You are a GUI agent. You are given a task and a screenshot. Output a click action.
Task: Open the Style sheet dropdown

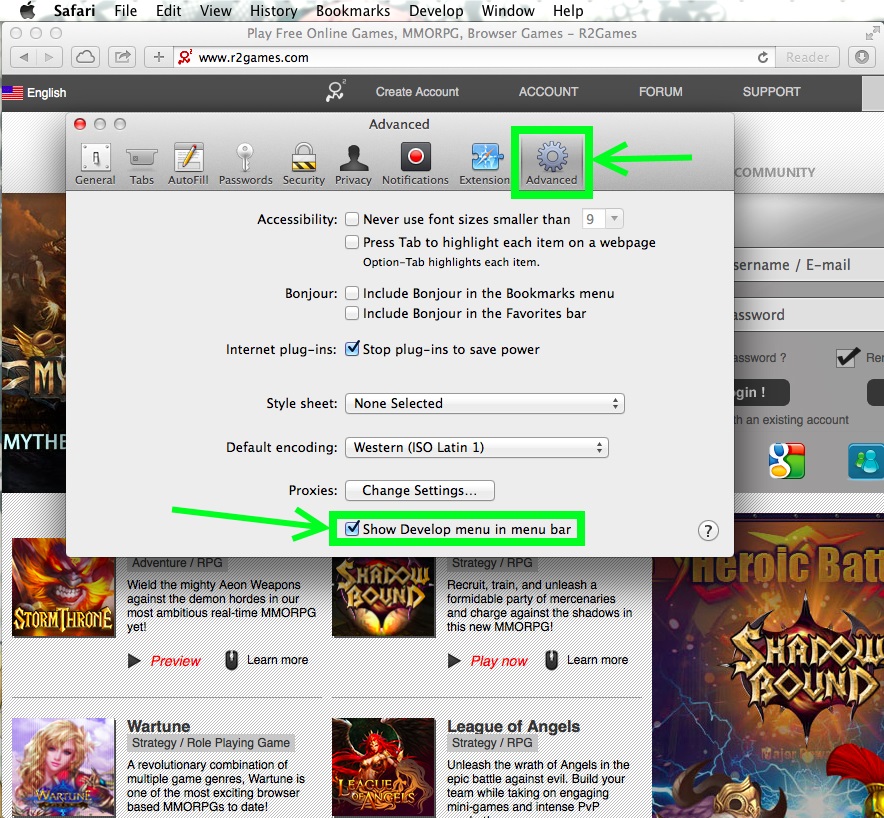point(484,404)
